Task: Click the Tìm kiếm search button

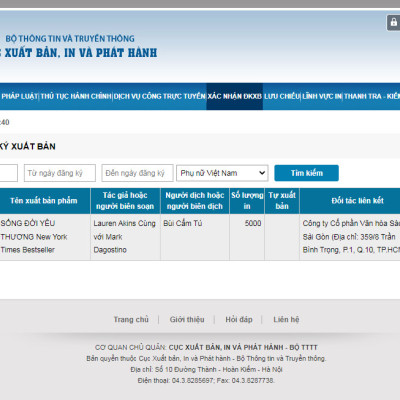Action: [306, 173]
